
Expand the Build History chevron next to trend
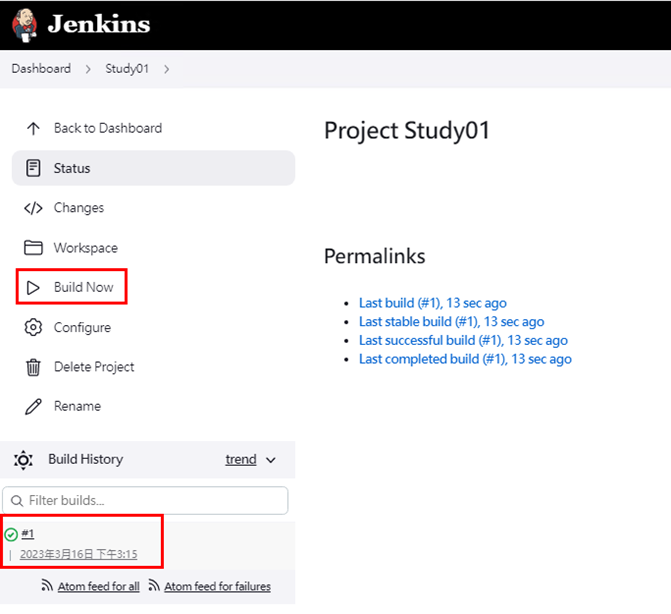(270, 460)
